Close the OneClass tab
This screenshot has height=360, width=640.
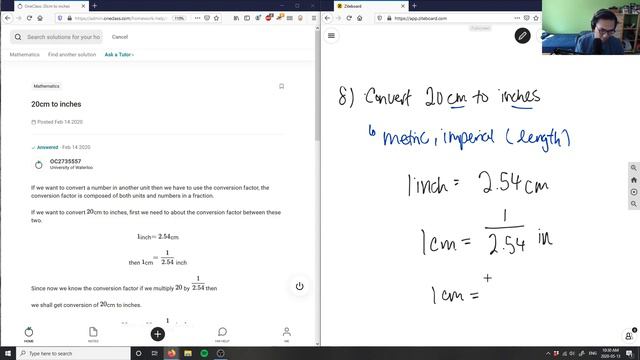click(83, 6)
